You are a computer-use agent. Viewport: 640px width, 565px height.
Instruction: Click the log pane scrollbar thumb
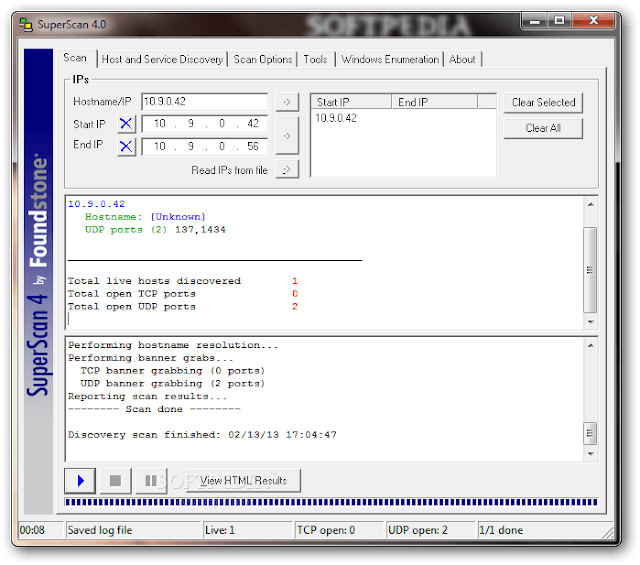click(590, 433)
